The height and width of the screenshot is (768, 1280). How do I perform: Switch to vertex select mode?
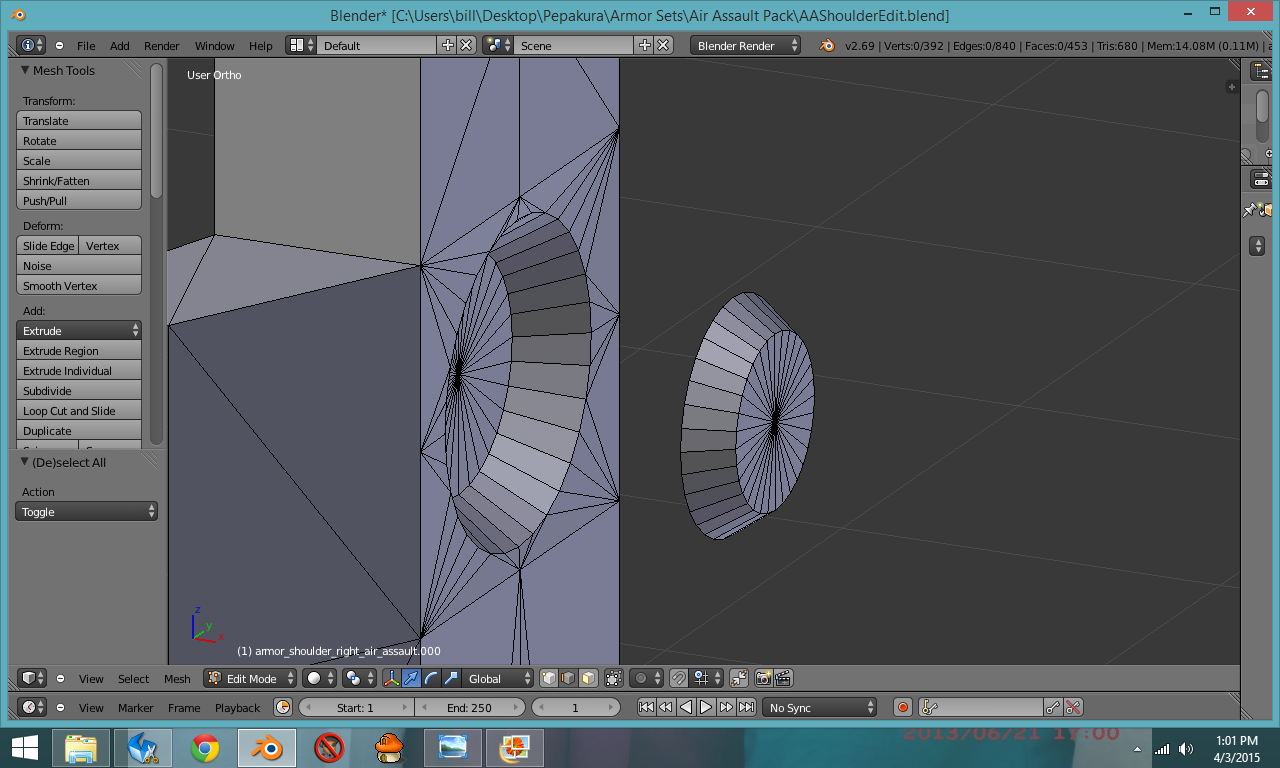[549, 678]
